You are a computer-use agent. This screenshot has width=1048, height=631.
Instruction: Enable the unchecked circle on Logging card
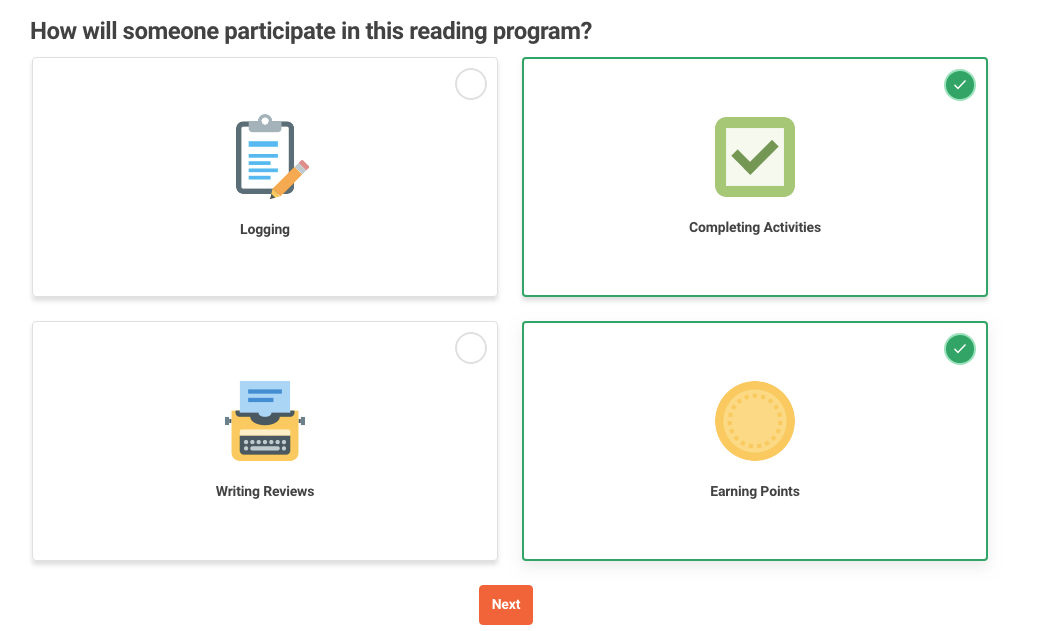point(471,84)
